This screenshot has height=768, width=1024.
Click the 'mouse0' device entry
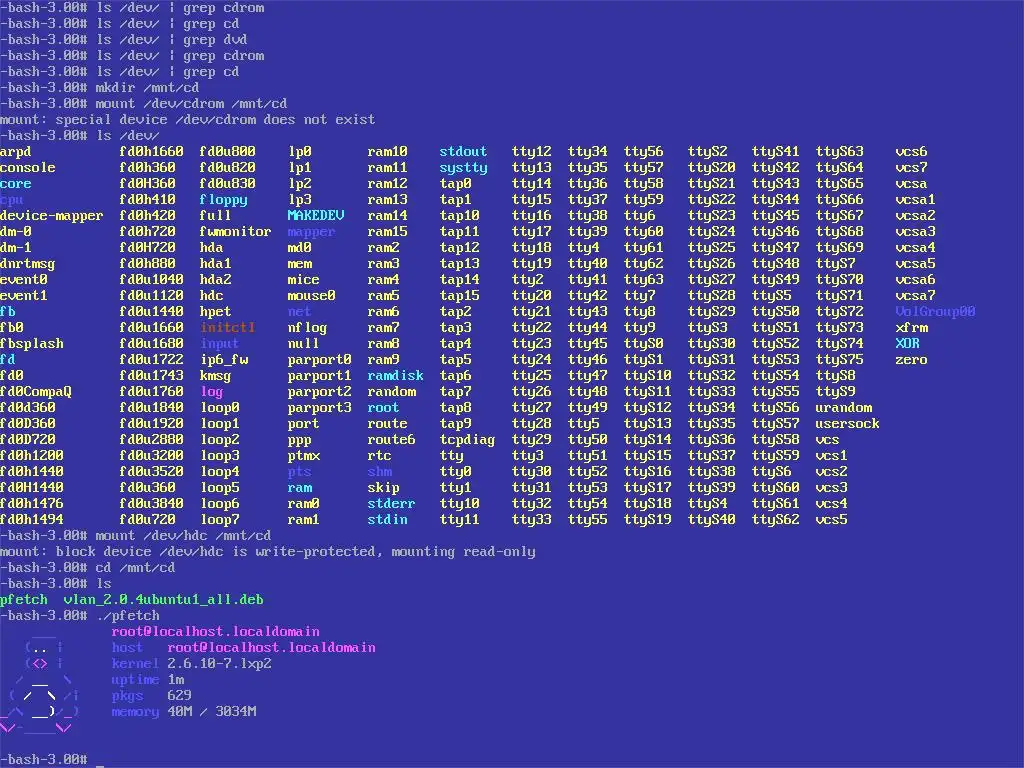(x=312, y=295)
